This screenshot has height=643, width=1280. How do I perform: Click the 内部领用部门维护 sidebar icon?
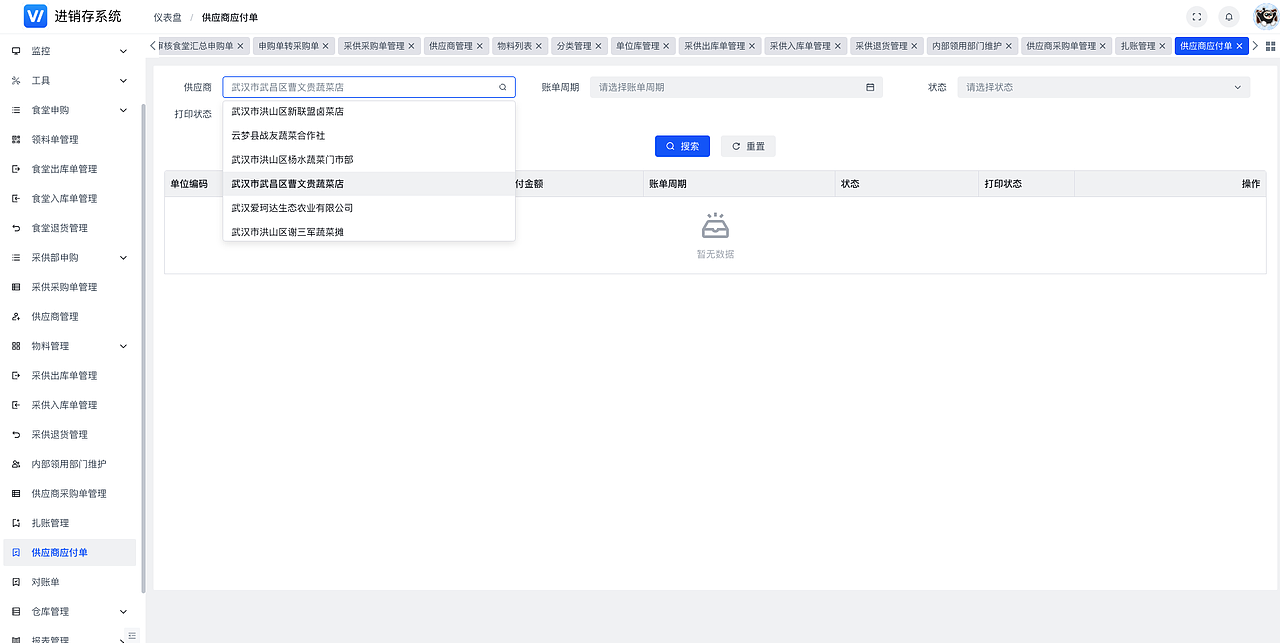[x=16, y=464]
